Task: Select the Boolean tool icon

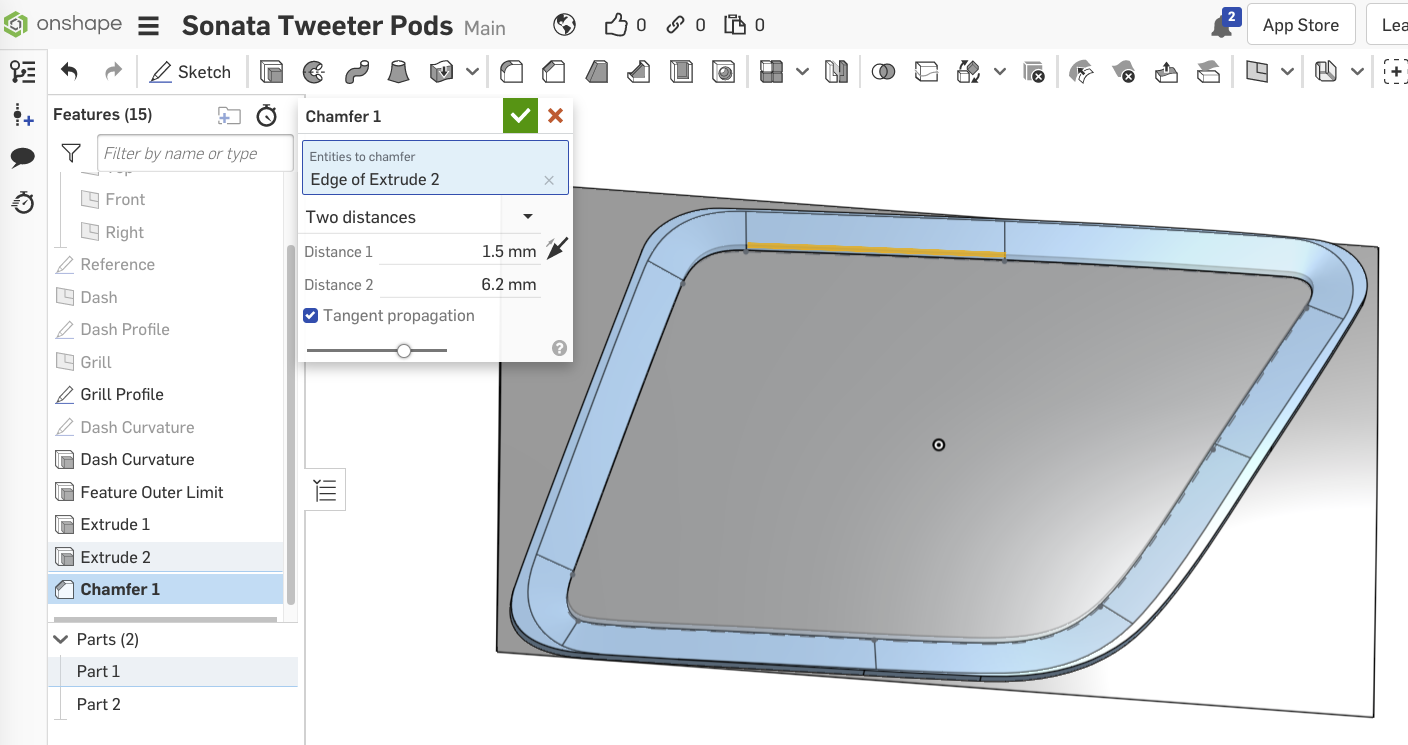Action: [883, 72]
